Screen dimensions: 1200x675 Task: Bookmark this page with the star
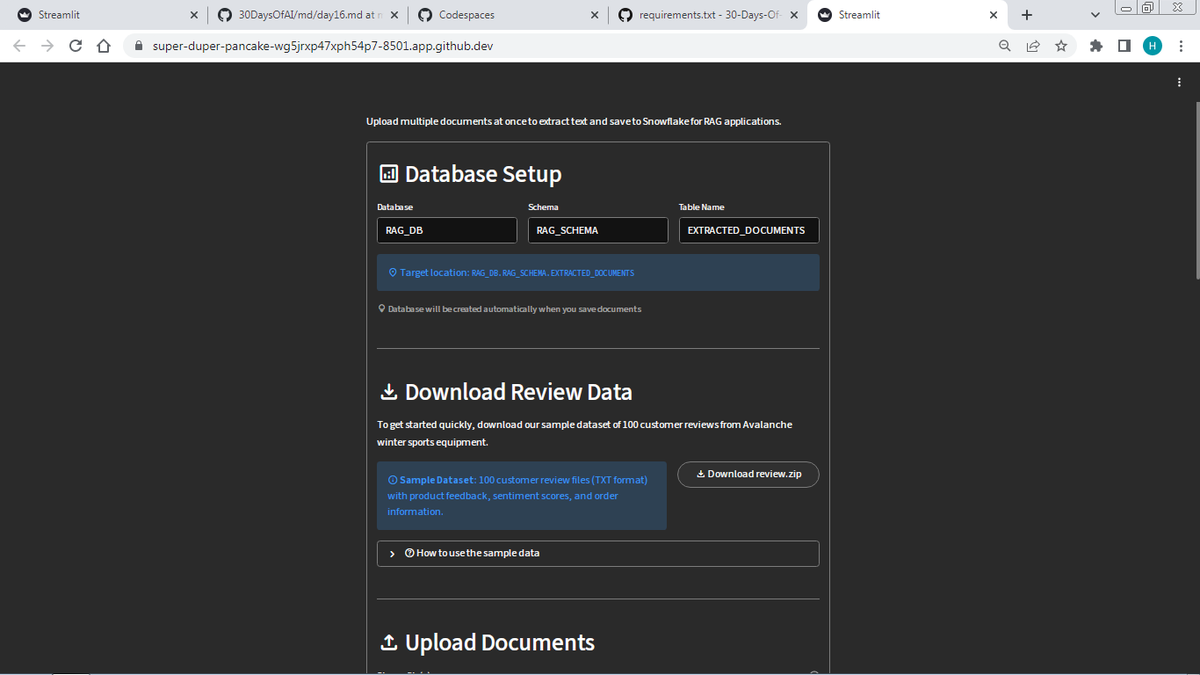point(1060,46)
